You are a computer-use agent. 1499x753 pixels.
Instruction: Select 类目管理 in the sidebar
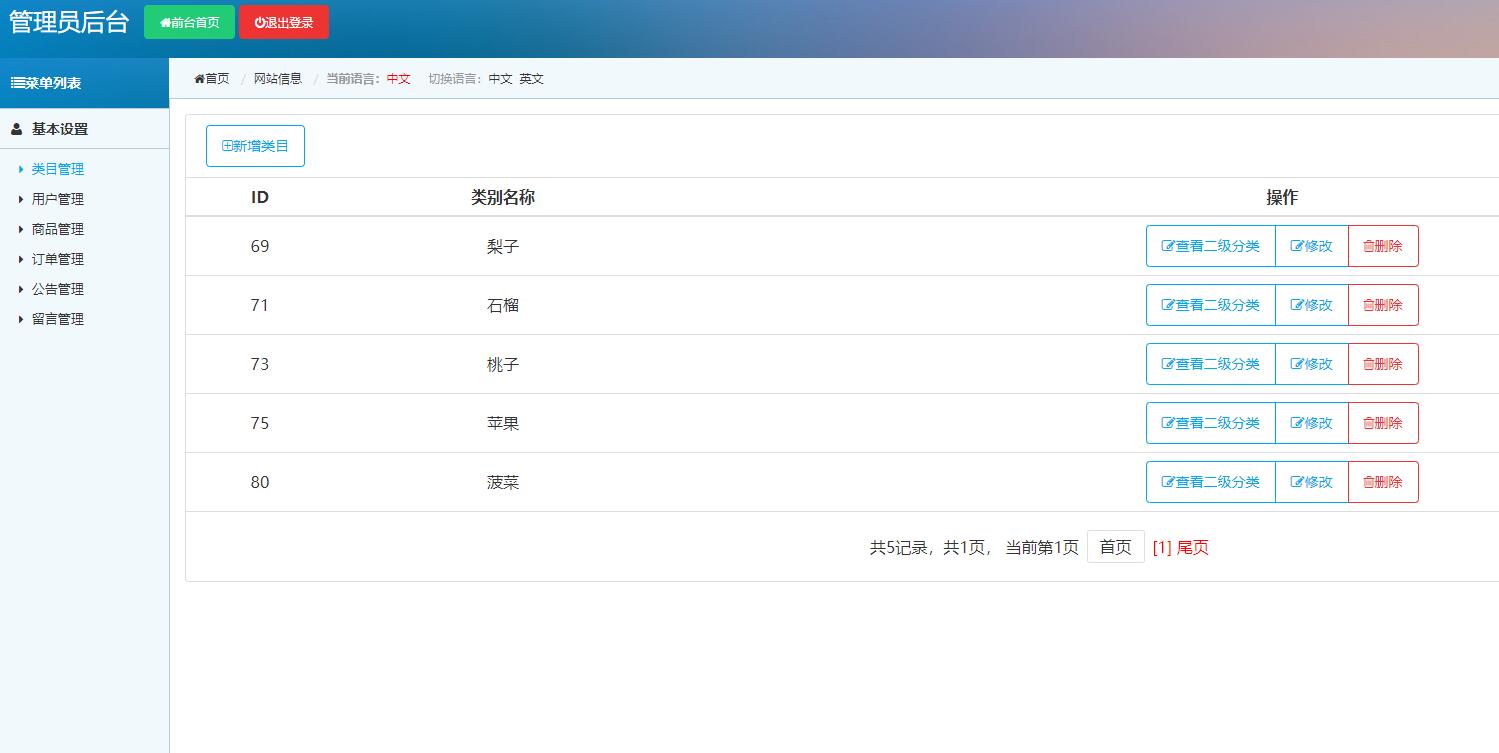click(58, 169)
